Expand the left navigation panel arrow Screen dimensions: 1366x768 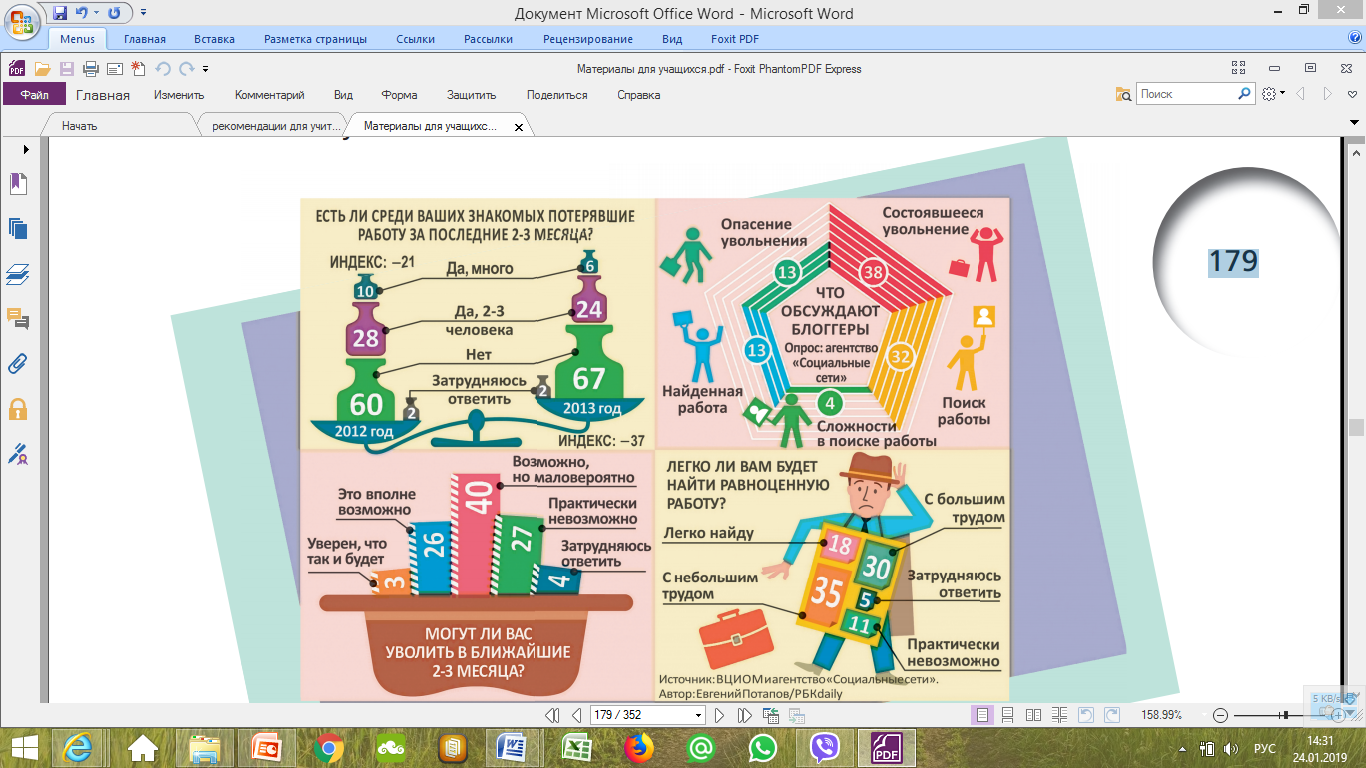coord(26,149)
